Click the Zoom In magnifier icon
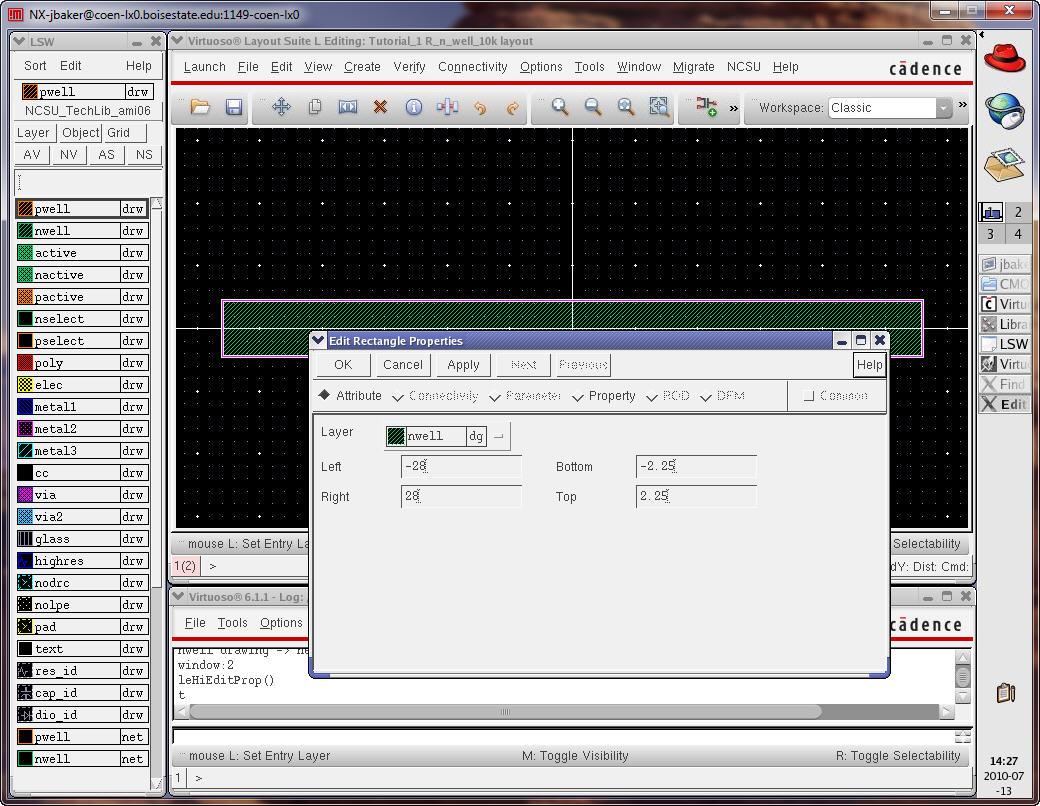Screen dimensions: 1040x806 (x=560, y=107)
